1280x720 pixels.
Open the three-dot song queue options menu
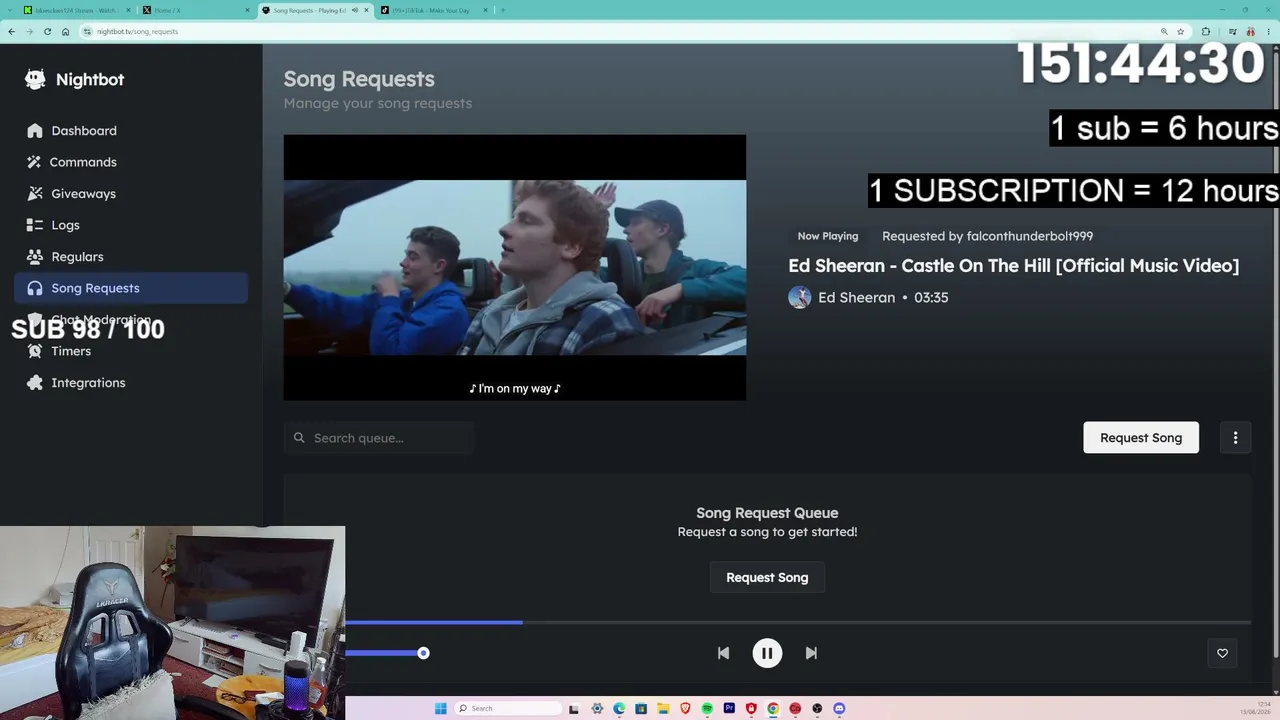(x=1235, y=438)
